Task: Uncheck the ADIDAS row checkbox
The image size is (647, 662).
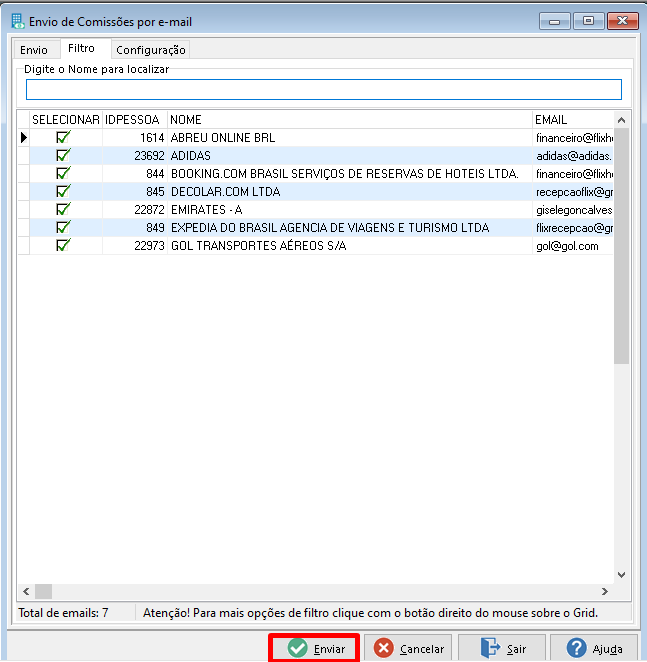Action: pos(63,155)
